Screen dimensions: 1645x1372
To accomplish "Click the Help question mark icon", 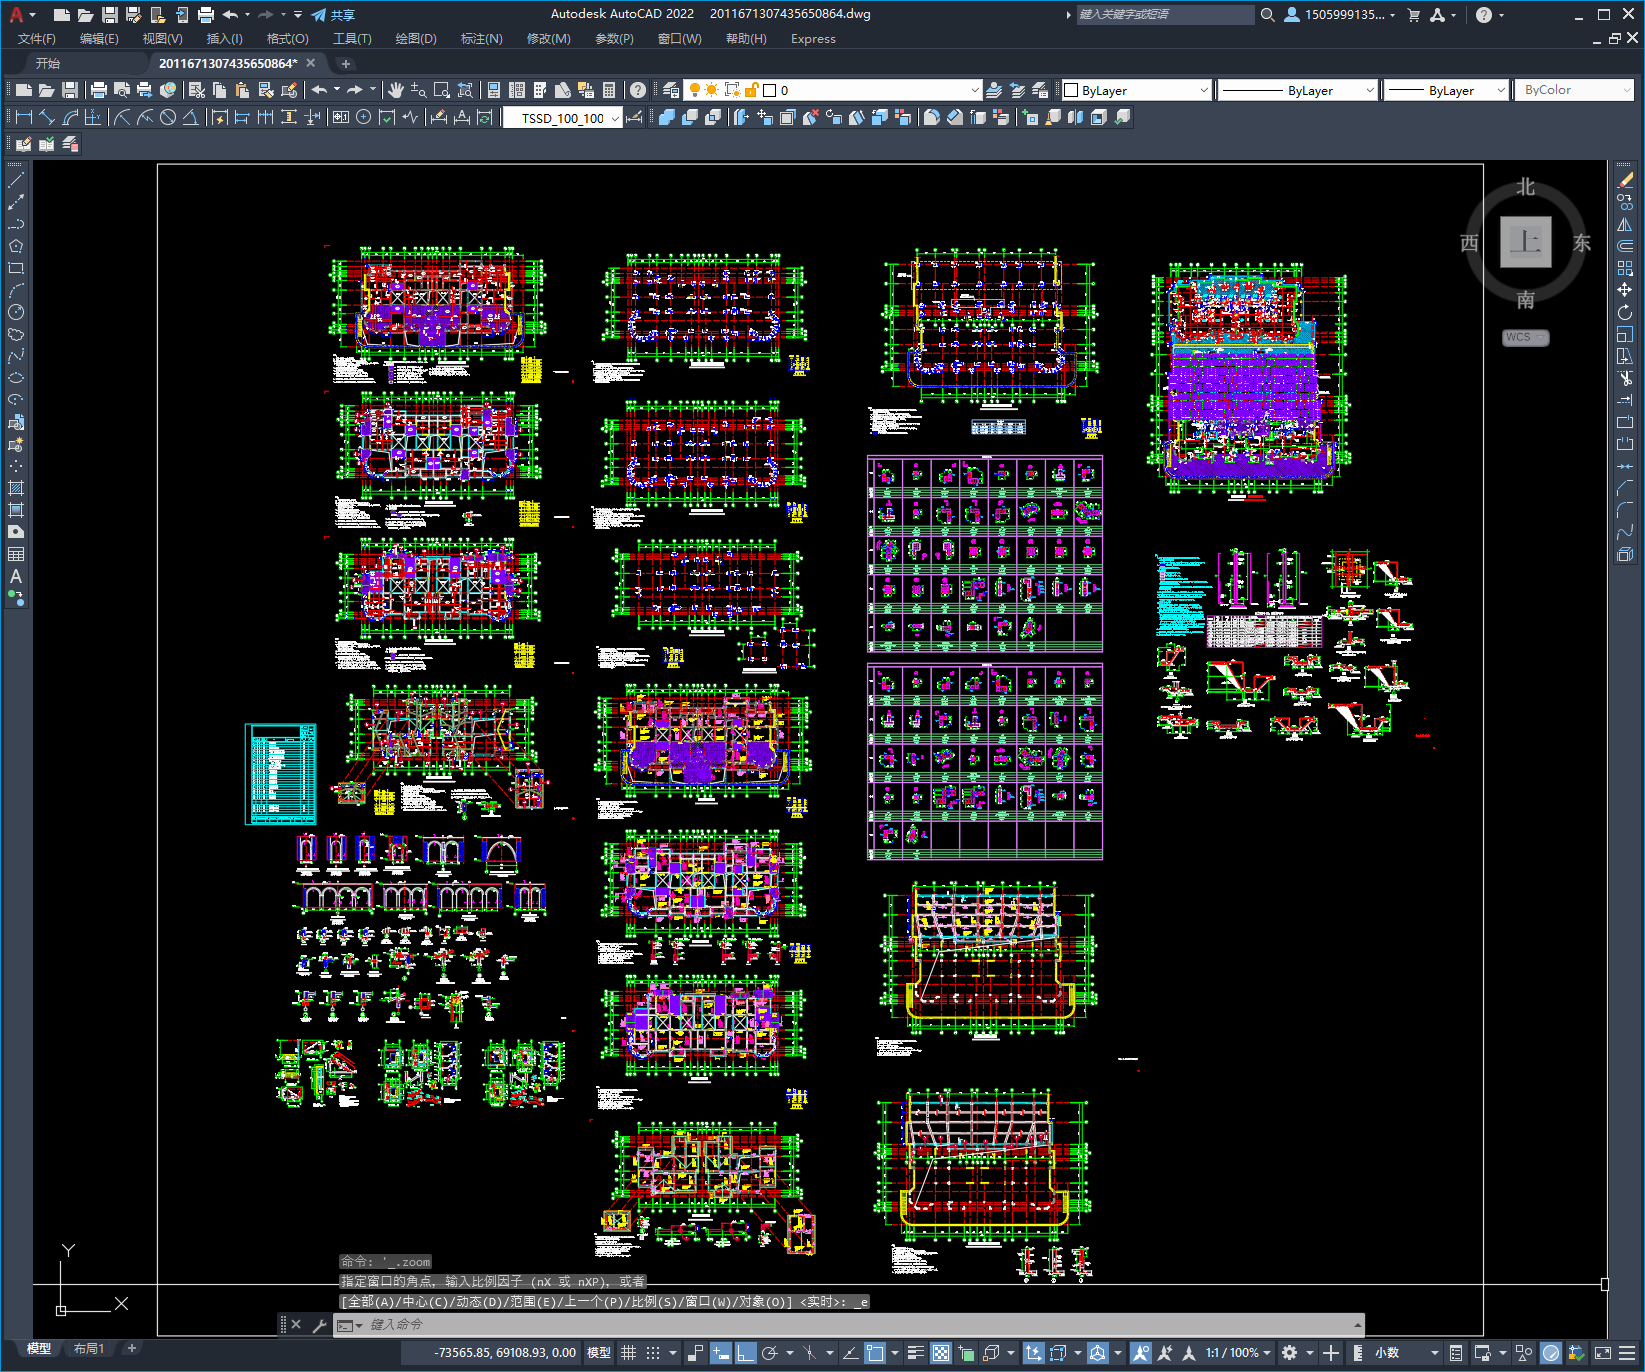I will coord(638,90).
